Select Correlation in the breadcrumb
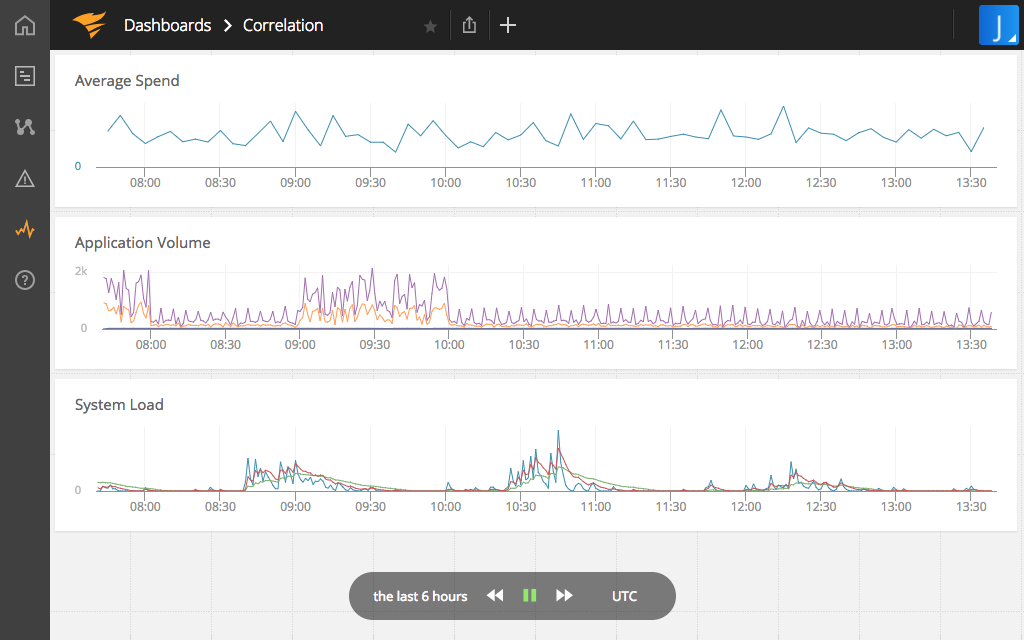This screenshot has width=1024, height=640. point(282,25)
